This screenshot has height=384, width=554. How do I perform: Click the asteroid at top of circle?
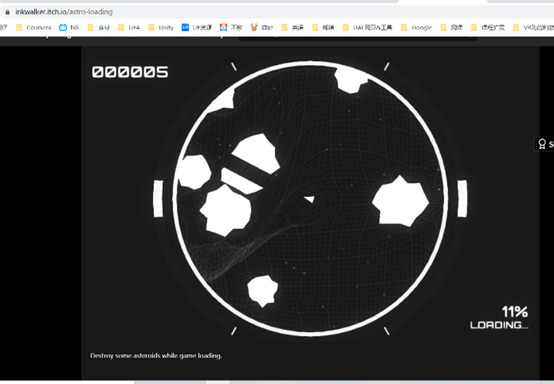tap(351, 80)
